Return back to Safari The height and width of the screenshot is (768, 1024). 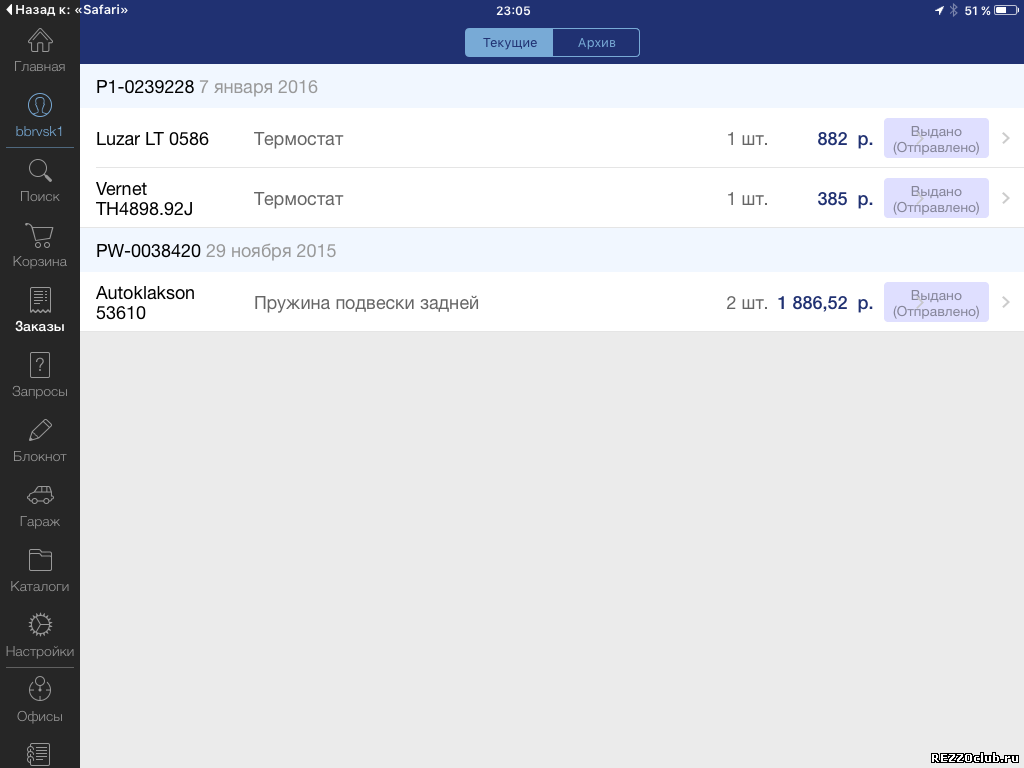tap(67, 10)
